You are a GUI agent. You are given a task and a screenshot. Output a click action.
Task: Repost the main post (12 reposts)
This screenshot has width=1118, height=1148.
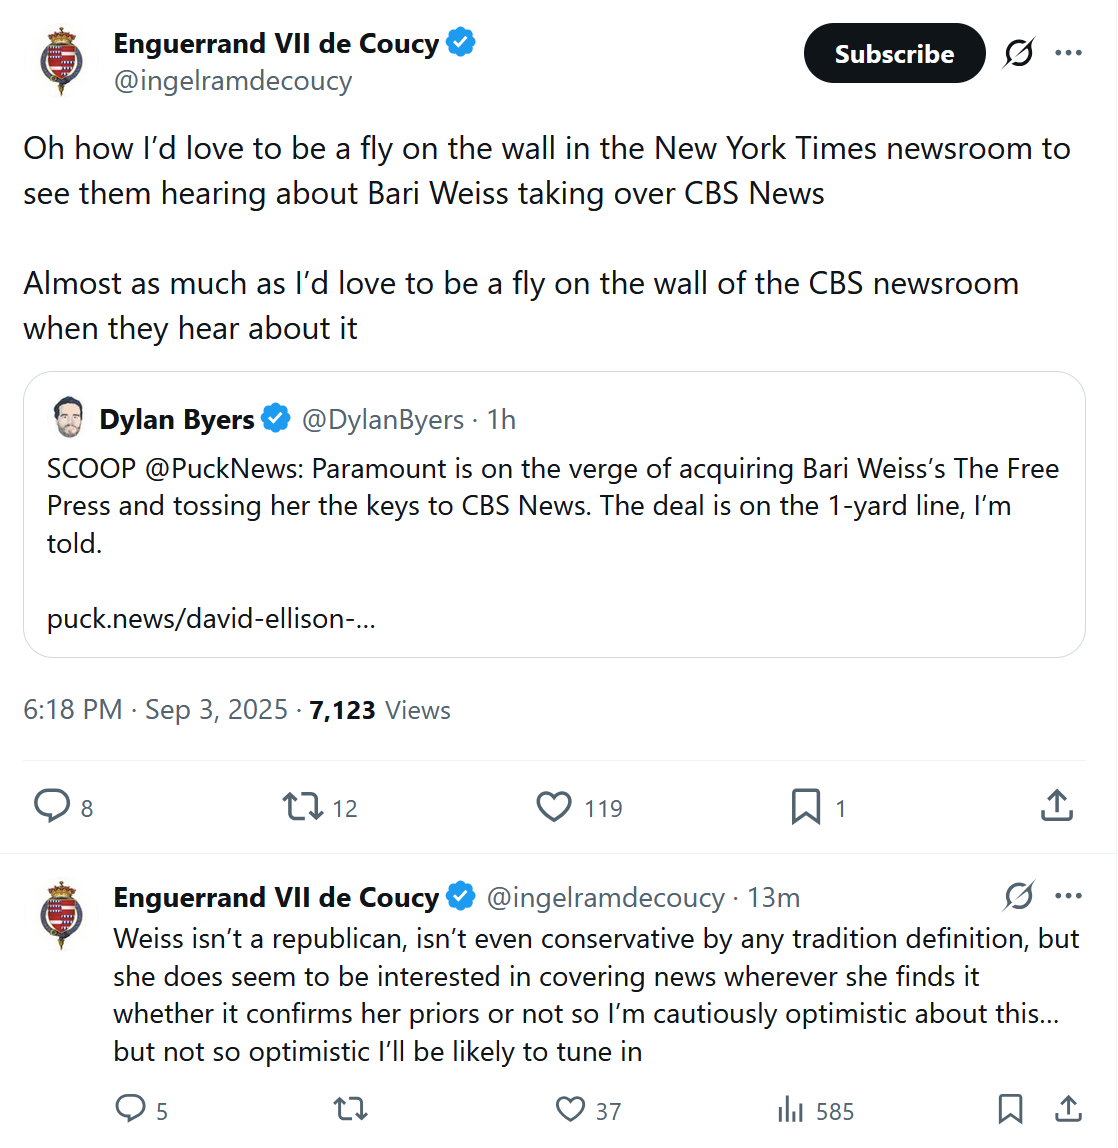pos(302,806)
